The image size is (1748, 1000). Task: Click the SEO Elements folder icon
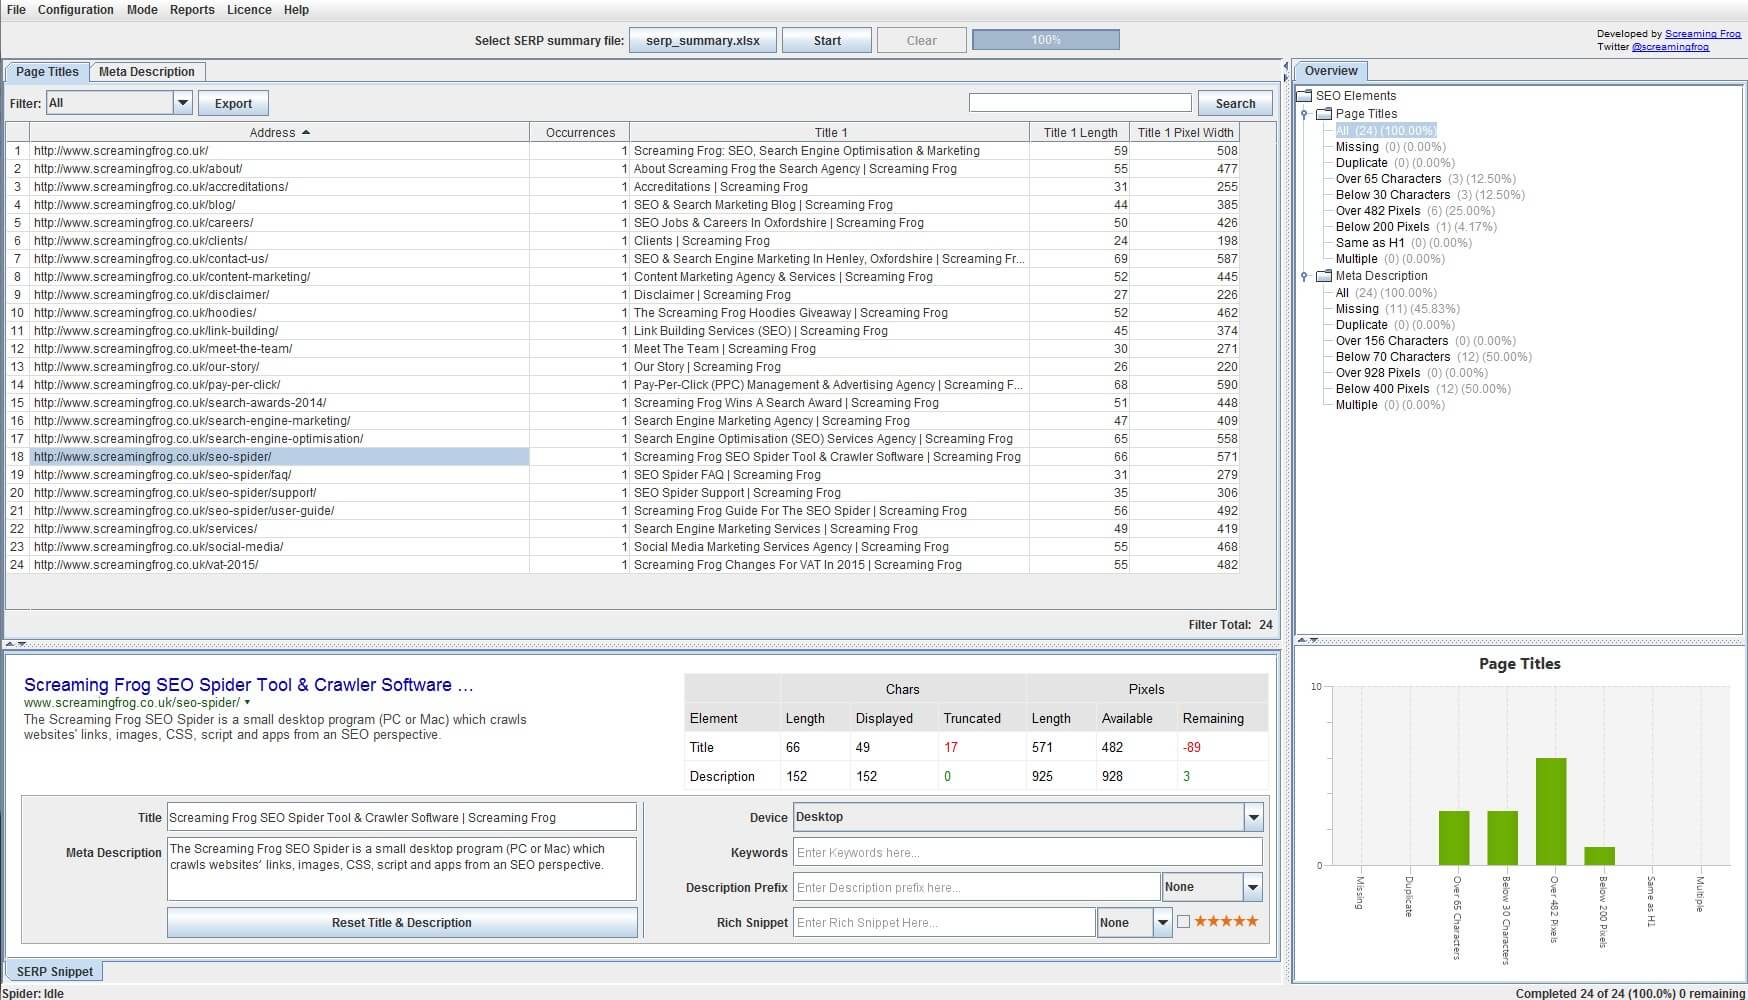(1304, 96)
